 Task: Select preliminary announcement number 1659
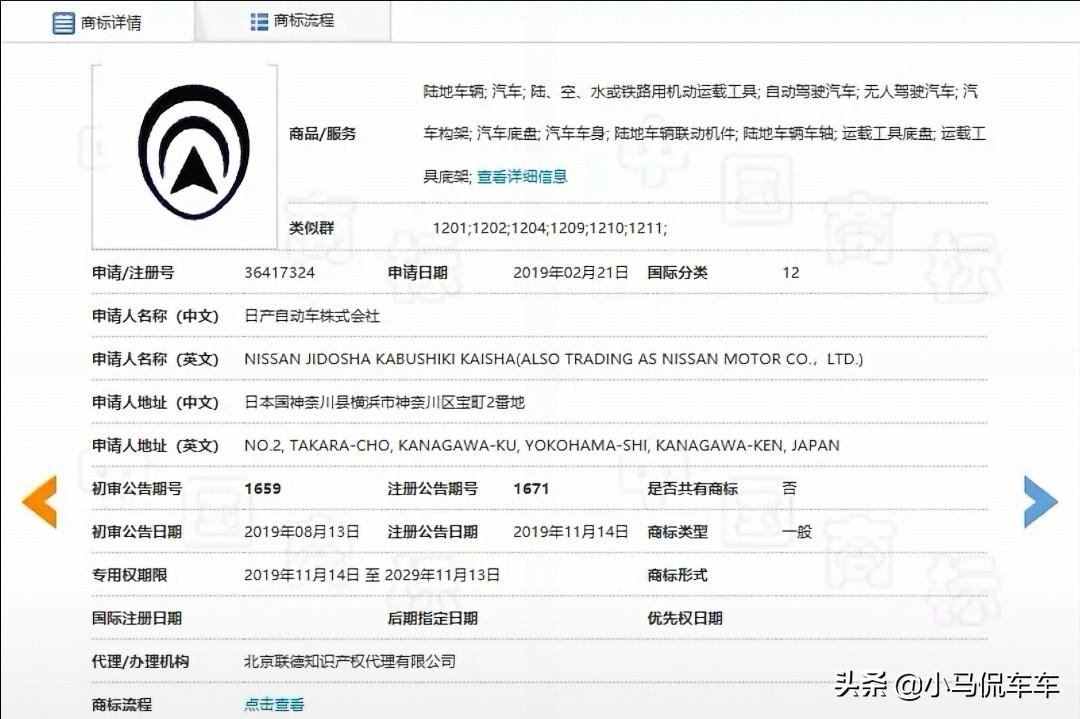pyautogui.click(x=262, y=489)
